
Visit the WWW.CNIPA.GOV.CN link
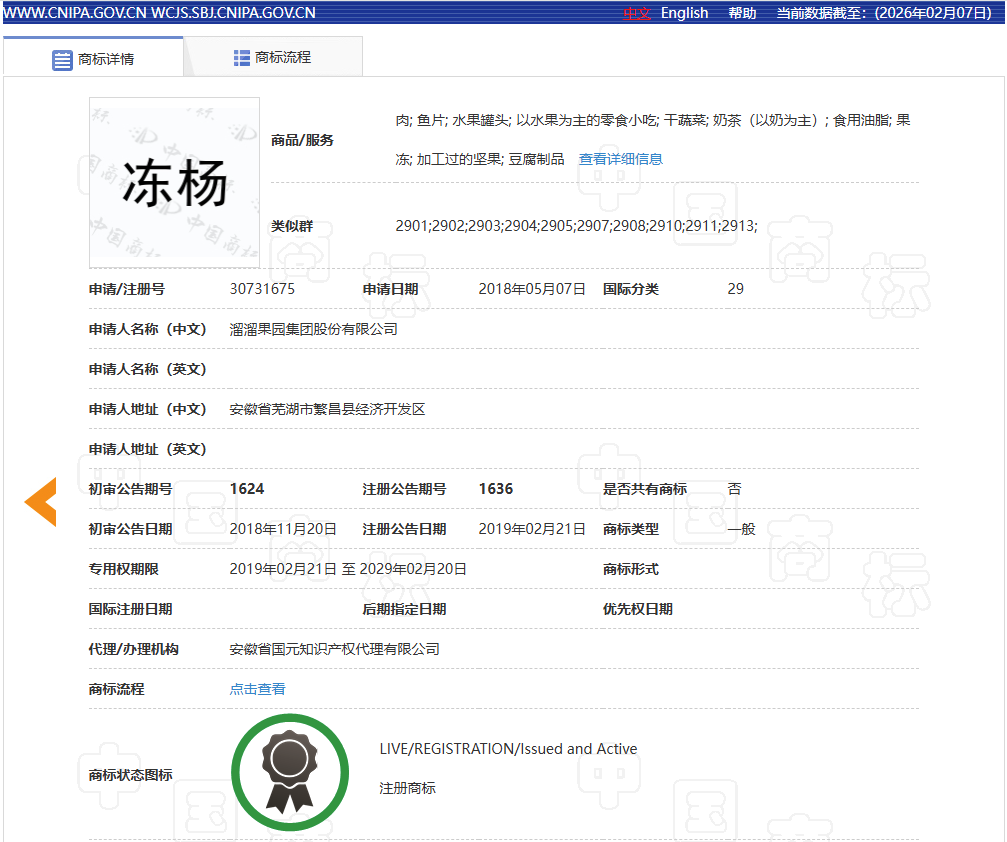tap(73, 13)
